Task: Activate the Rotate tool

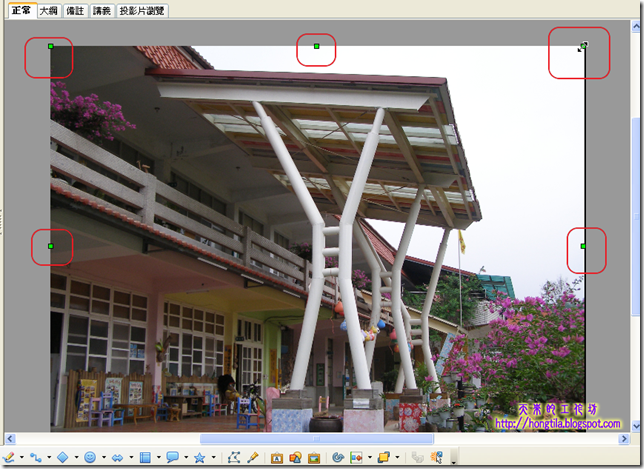Action: [338, 457]
